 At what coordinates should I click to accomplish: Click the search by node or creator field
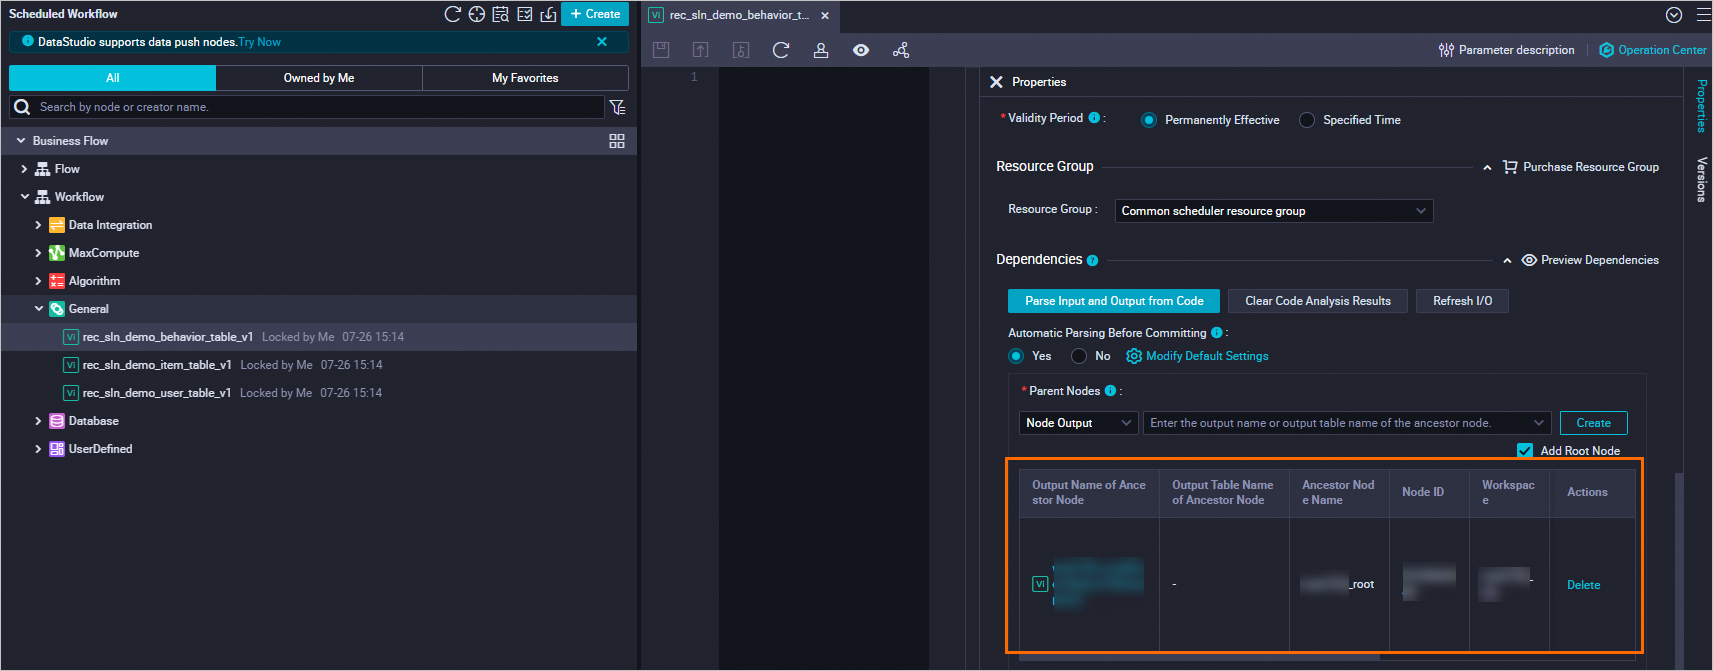click(310, 107)
